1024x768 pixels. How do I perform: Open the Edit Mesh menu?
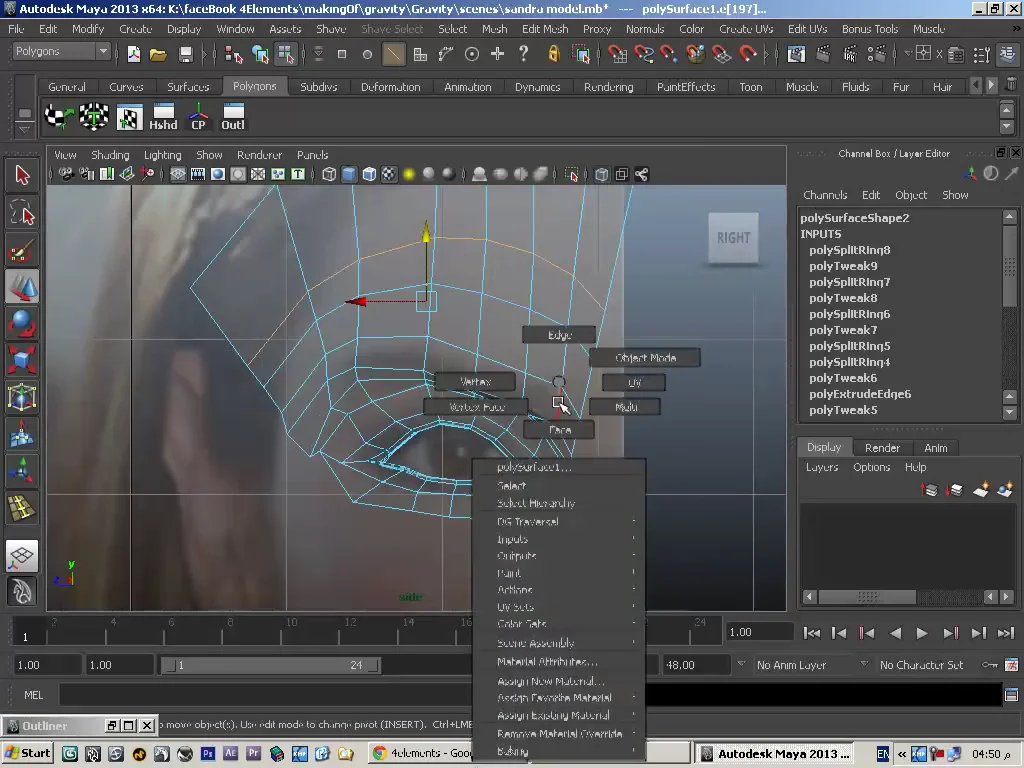click(545, 29)
